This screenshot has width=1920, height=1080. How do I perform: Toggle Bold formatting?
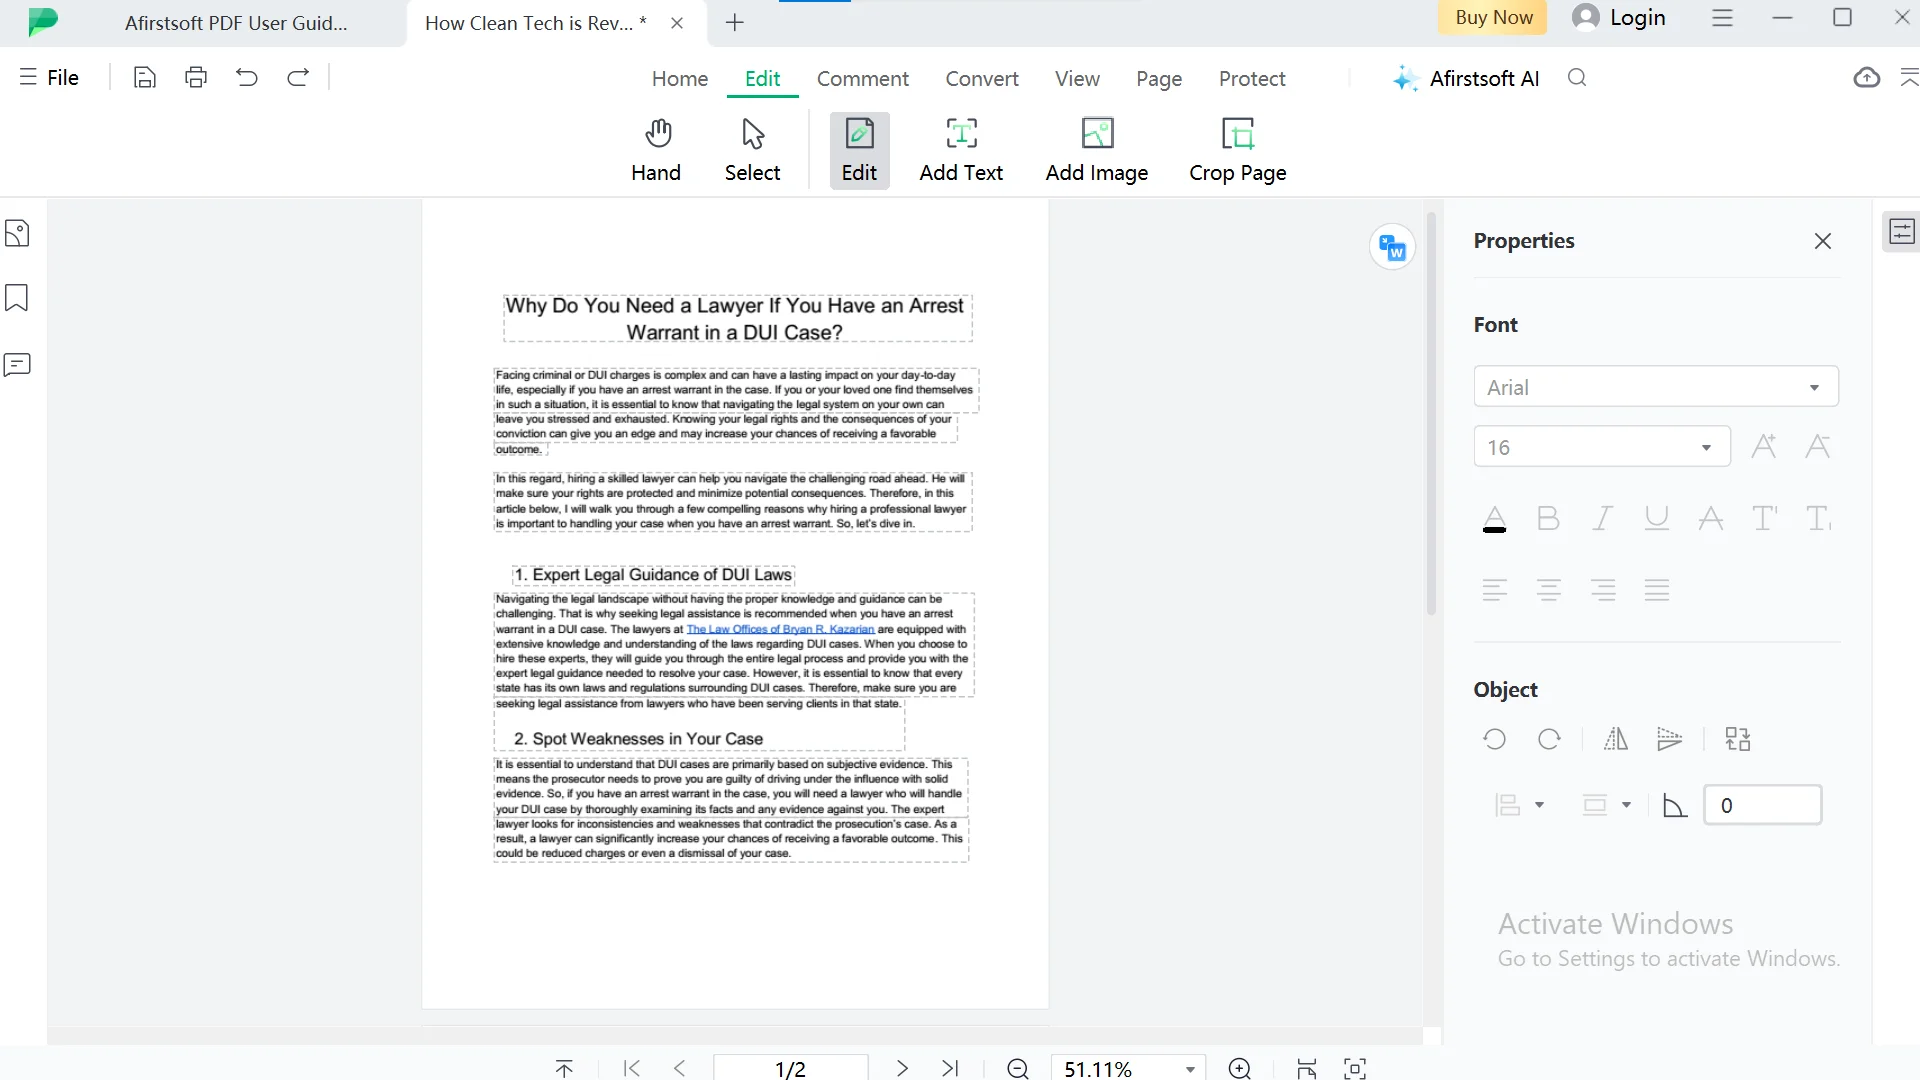click(1548, 518)
